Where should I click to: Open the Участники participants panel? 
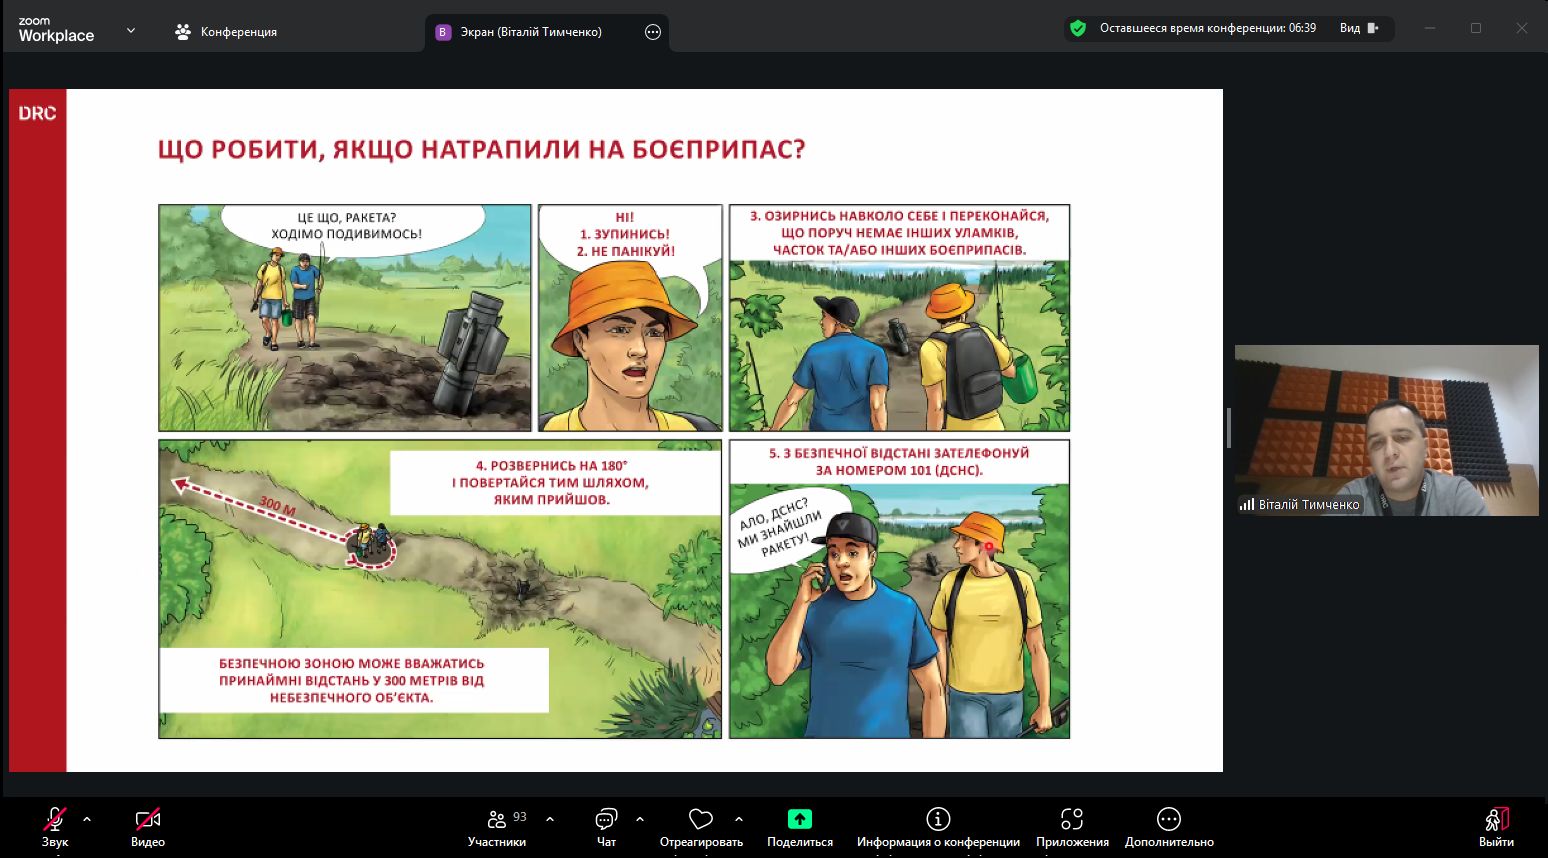coord(497,820)
